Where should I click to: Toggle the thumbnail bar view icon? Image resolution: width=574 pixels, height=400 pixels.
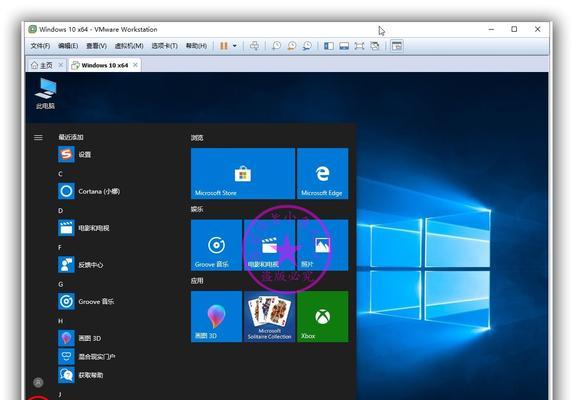click(344, 46)
